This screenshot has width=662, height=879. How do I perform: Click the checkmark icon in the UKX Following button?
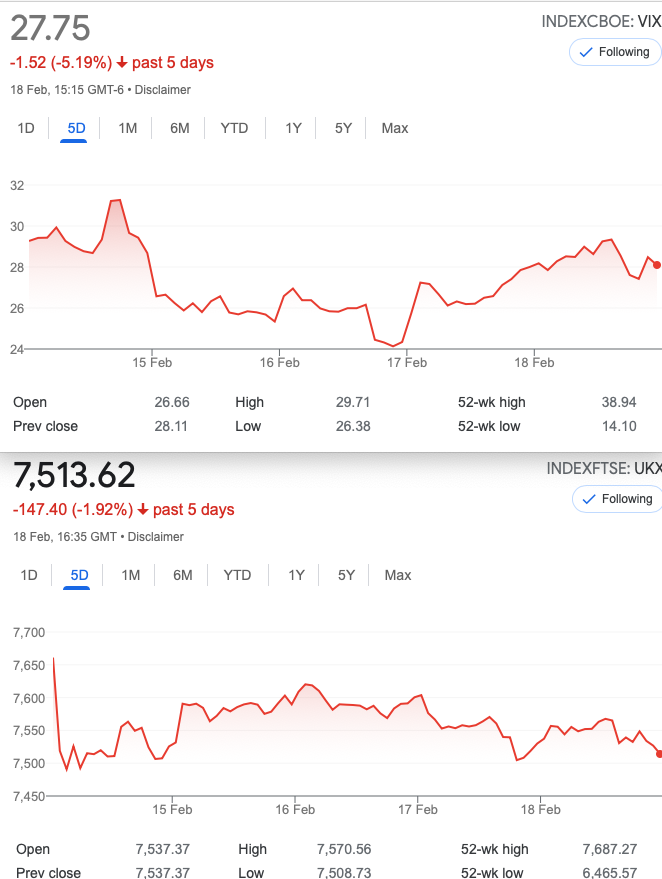point(589,499)
